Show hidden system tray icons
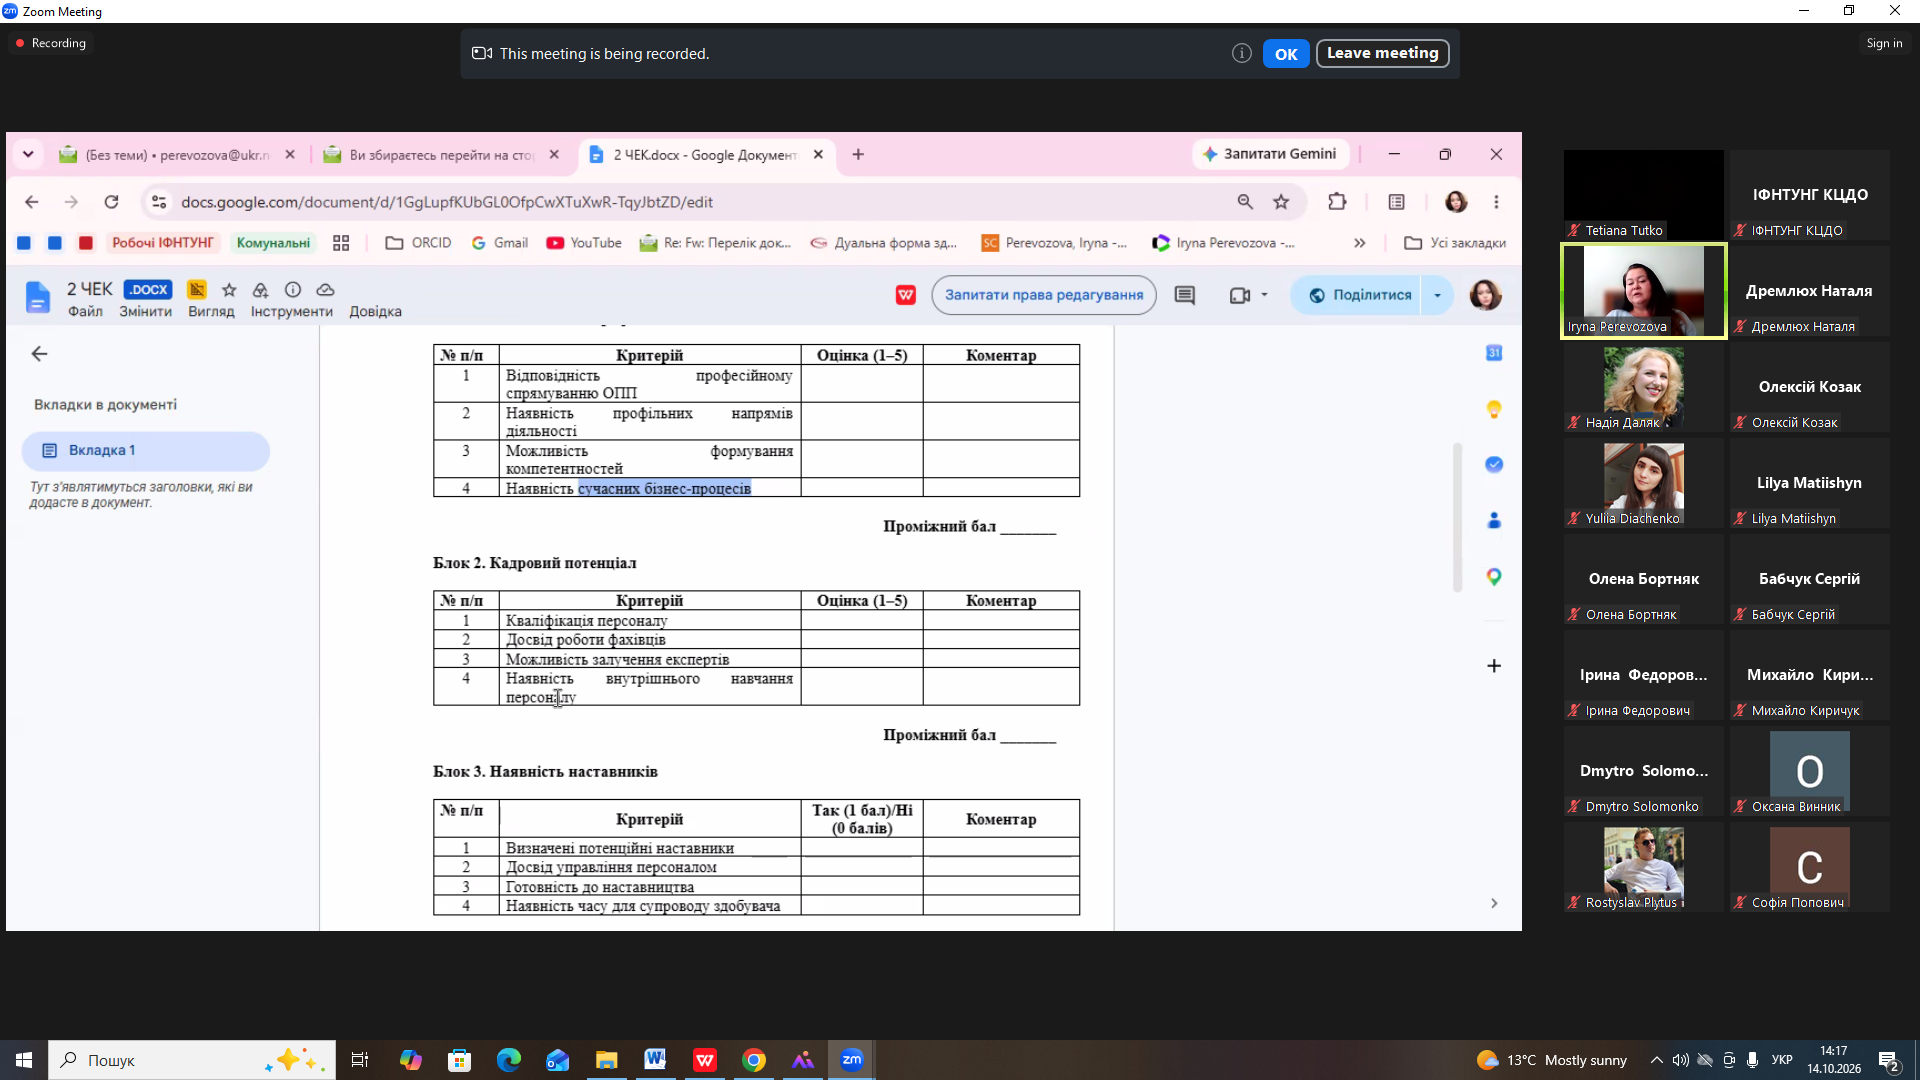This screenshot has width=1920, height=1080. [1657, 1060]
